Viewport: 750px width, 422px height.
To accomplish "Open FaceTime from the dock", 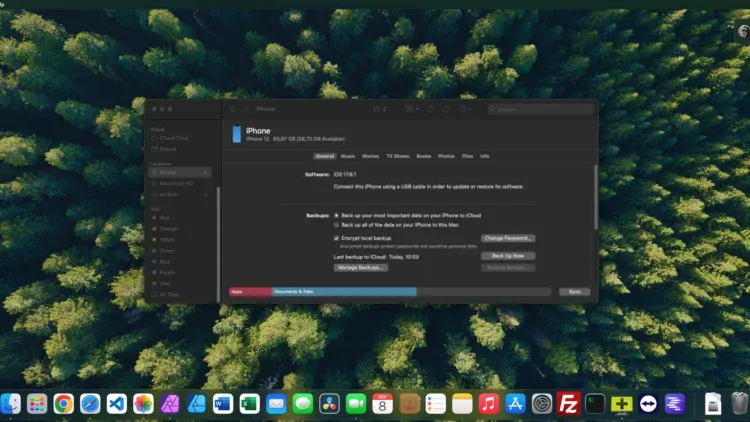I will point(356,404).
